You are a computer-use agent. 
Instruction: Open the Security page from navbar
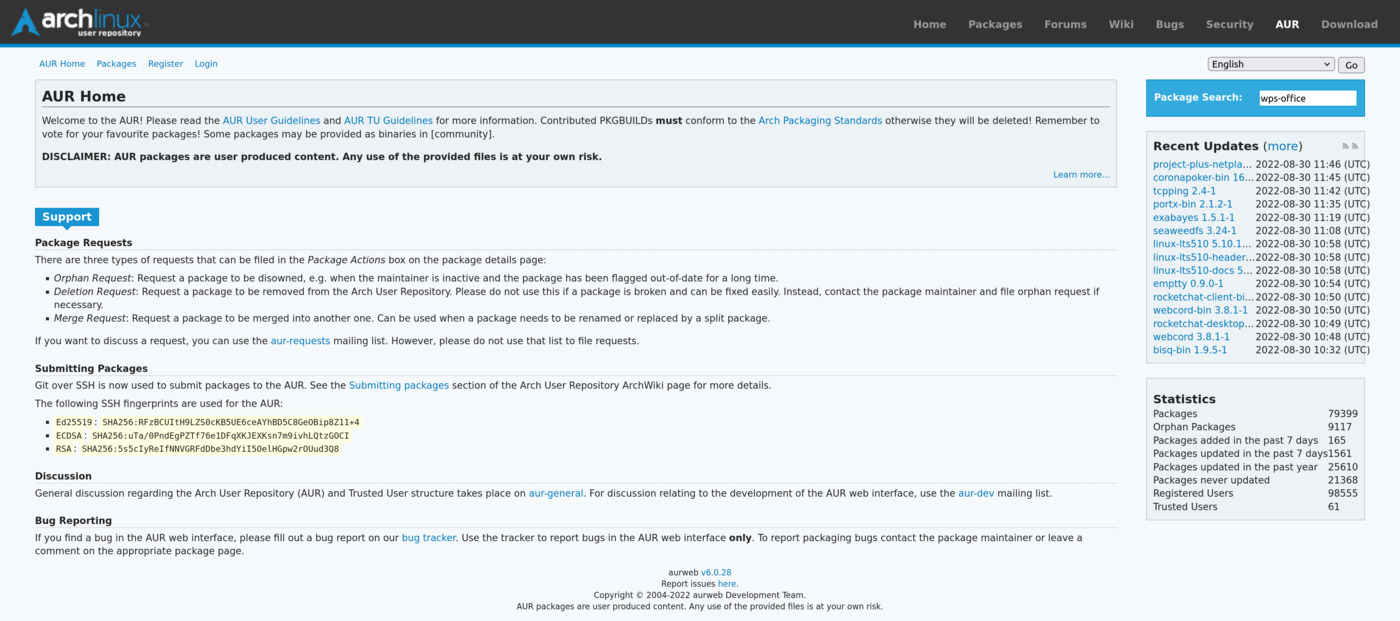(x=1229, y=24)
